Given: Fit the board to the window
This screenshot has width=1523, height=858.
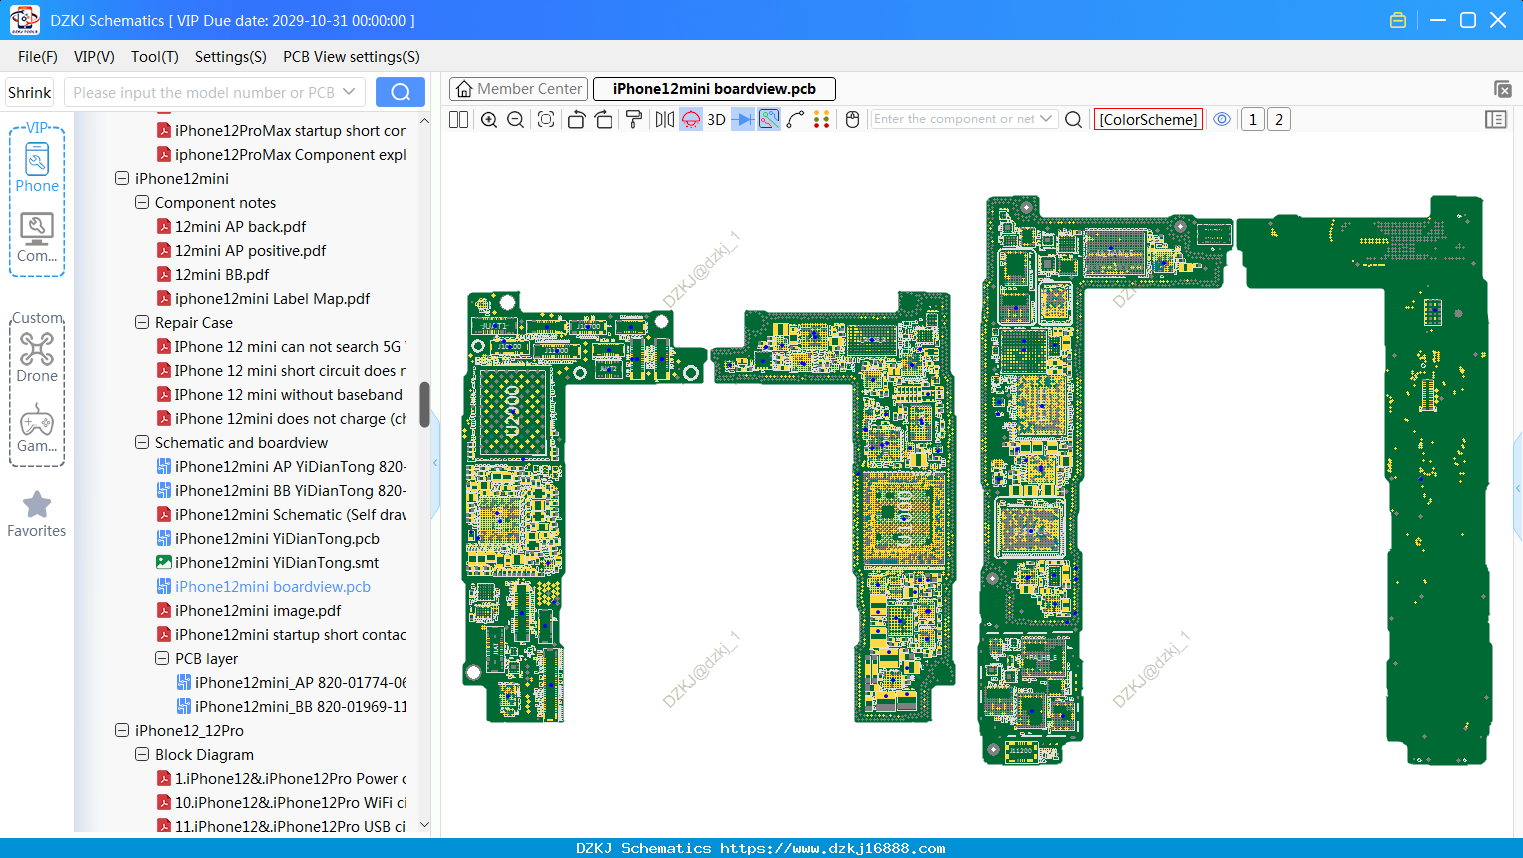Looking at the screenshot, I should (546, 119).
